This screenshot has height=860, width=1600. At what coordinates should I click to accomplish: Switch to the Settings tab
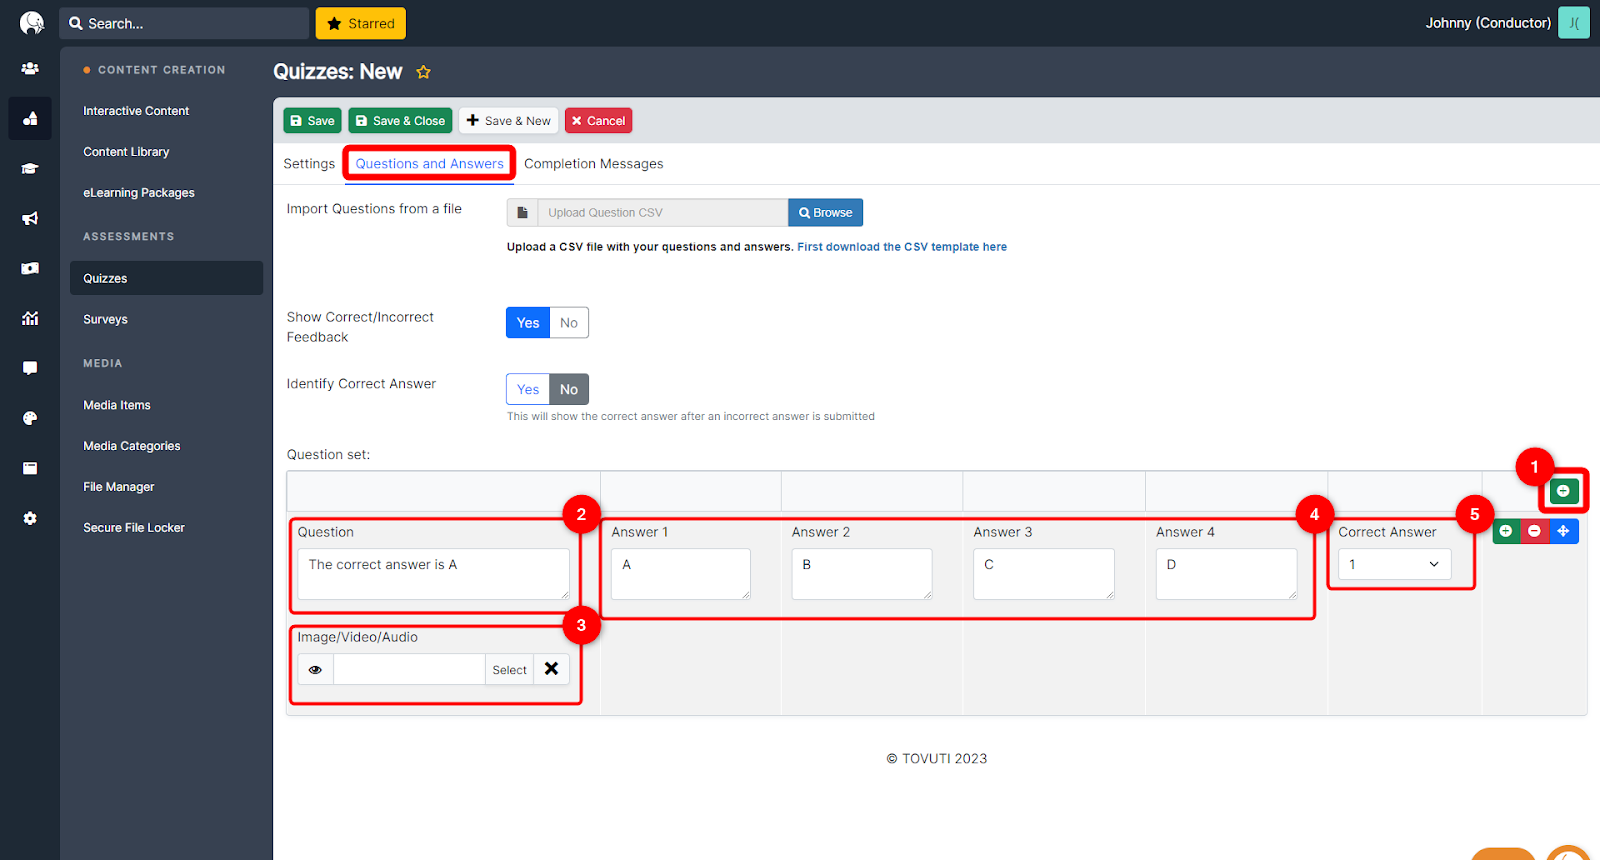309,164
